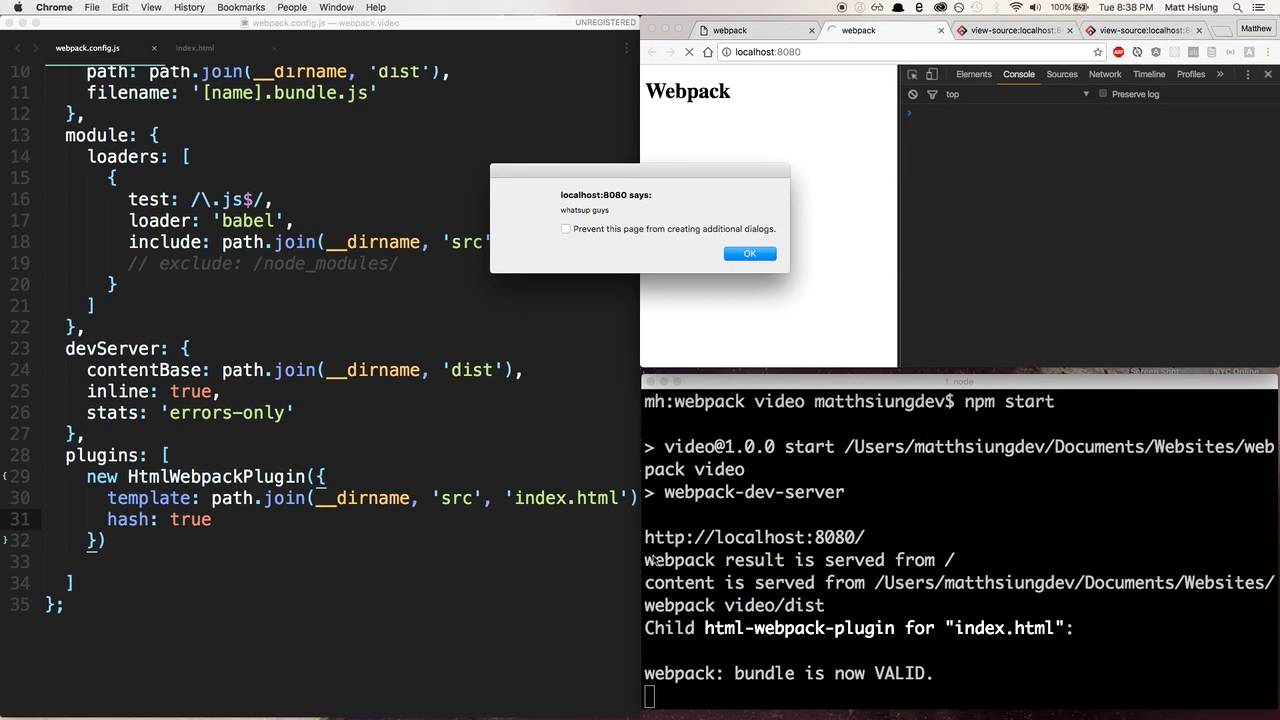Click the red Adblock Plus extension icon
Screen dimensions: 1280x720
[1119, 52]
